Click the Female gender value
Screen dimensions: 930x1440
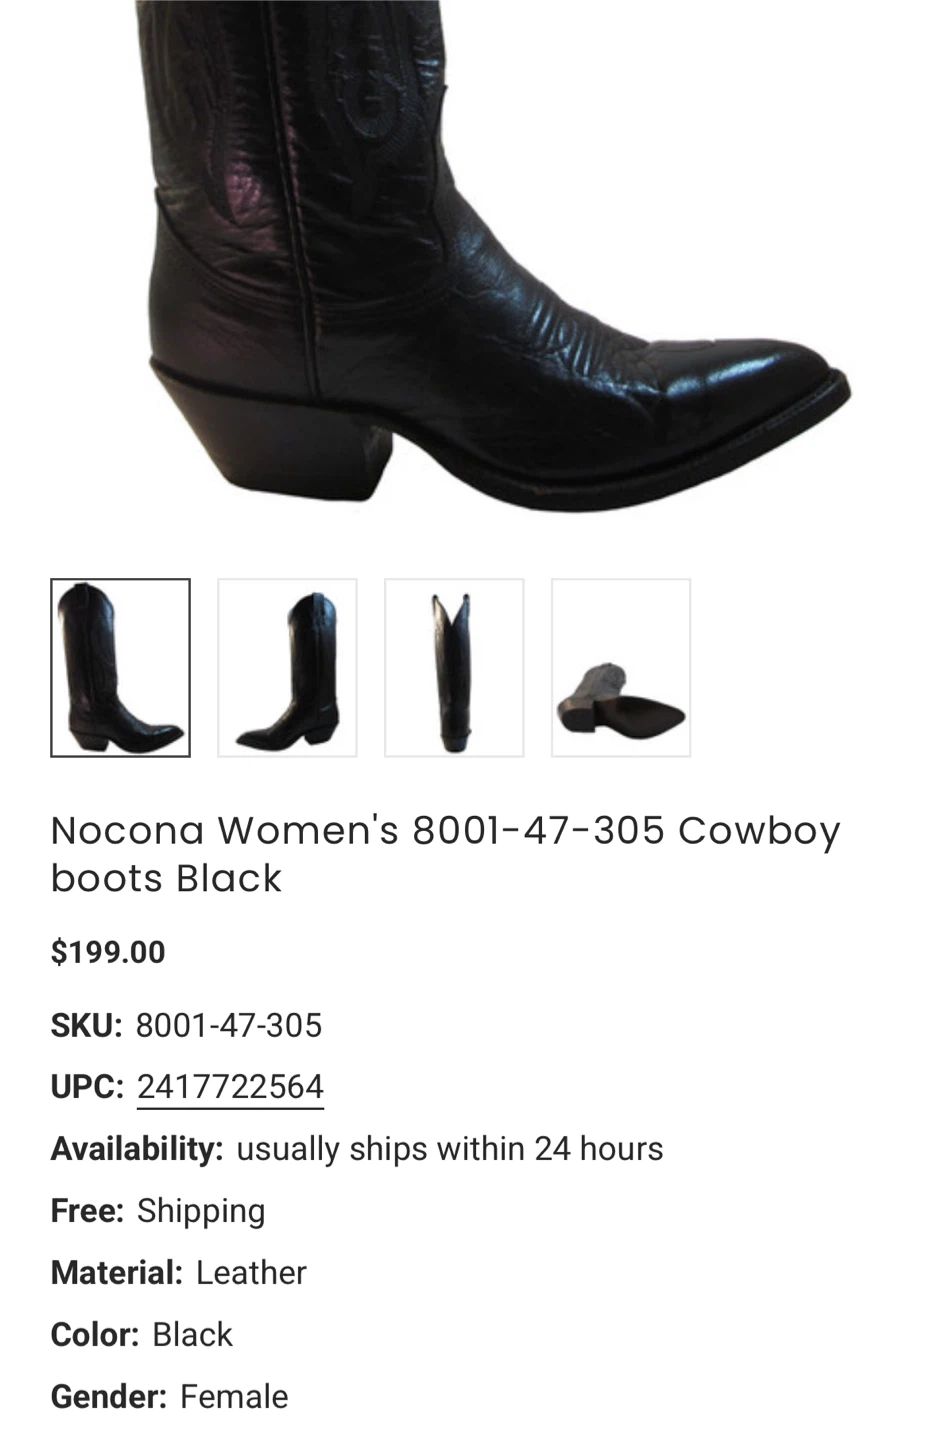point(234,1397)
